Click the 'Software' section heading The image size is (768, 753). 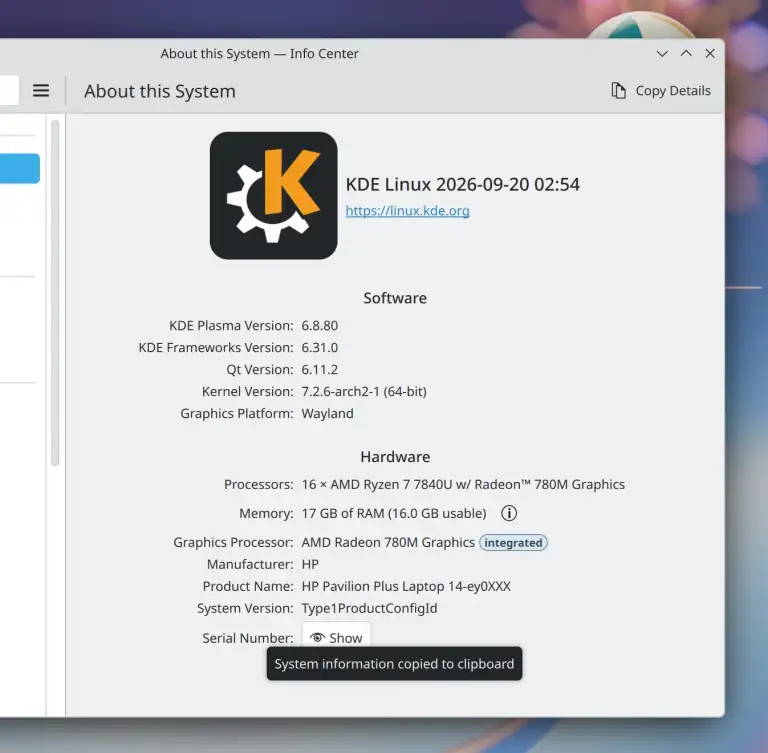pyautogui.click(x=395, y=298)
